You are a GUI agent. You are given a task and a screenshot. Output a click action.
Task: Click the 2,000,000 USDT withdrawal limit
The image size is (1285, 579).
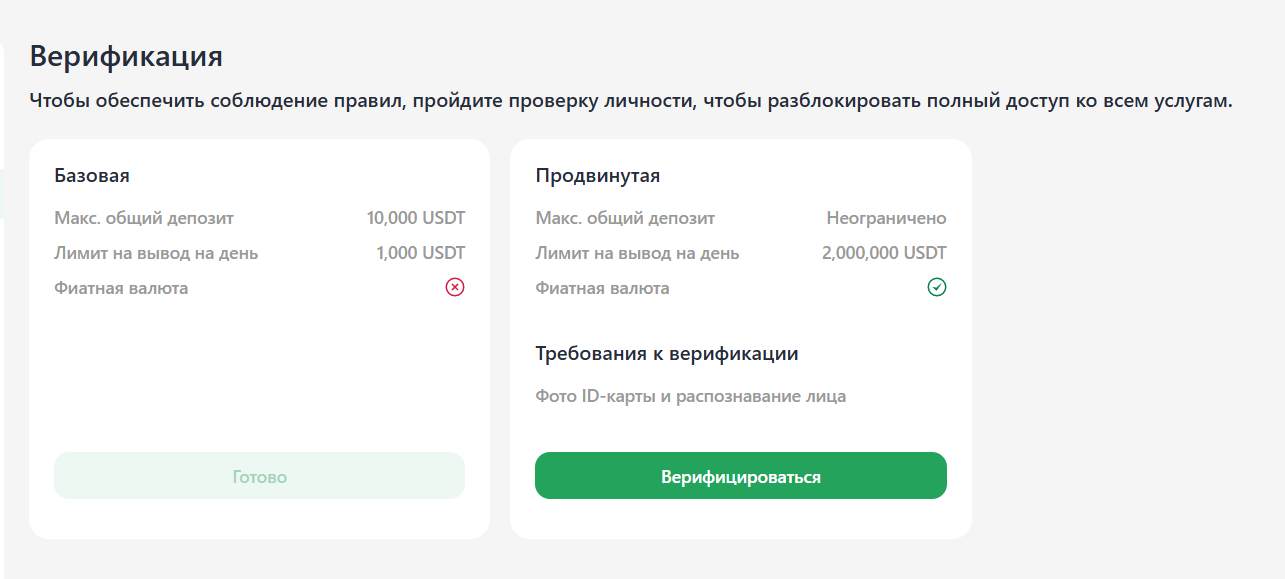point(884,253)
